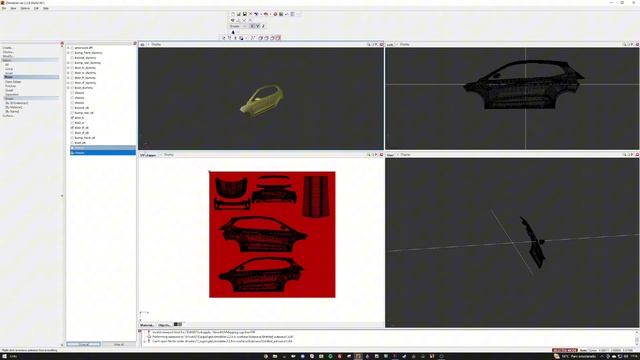Check the door_rr visibility checkbox
The image size is (640, 360).
(x=72, y=122)
